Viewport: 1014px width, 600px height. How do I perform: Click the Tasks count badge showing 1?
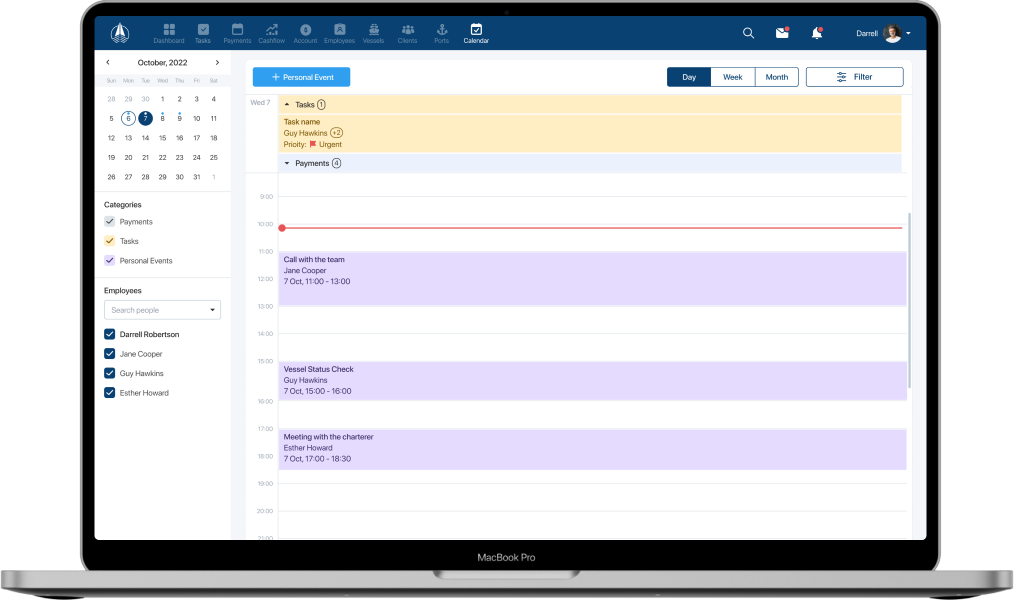point(321,104)
